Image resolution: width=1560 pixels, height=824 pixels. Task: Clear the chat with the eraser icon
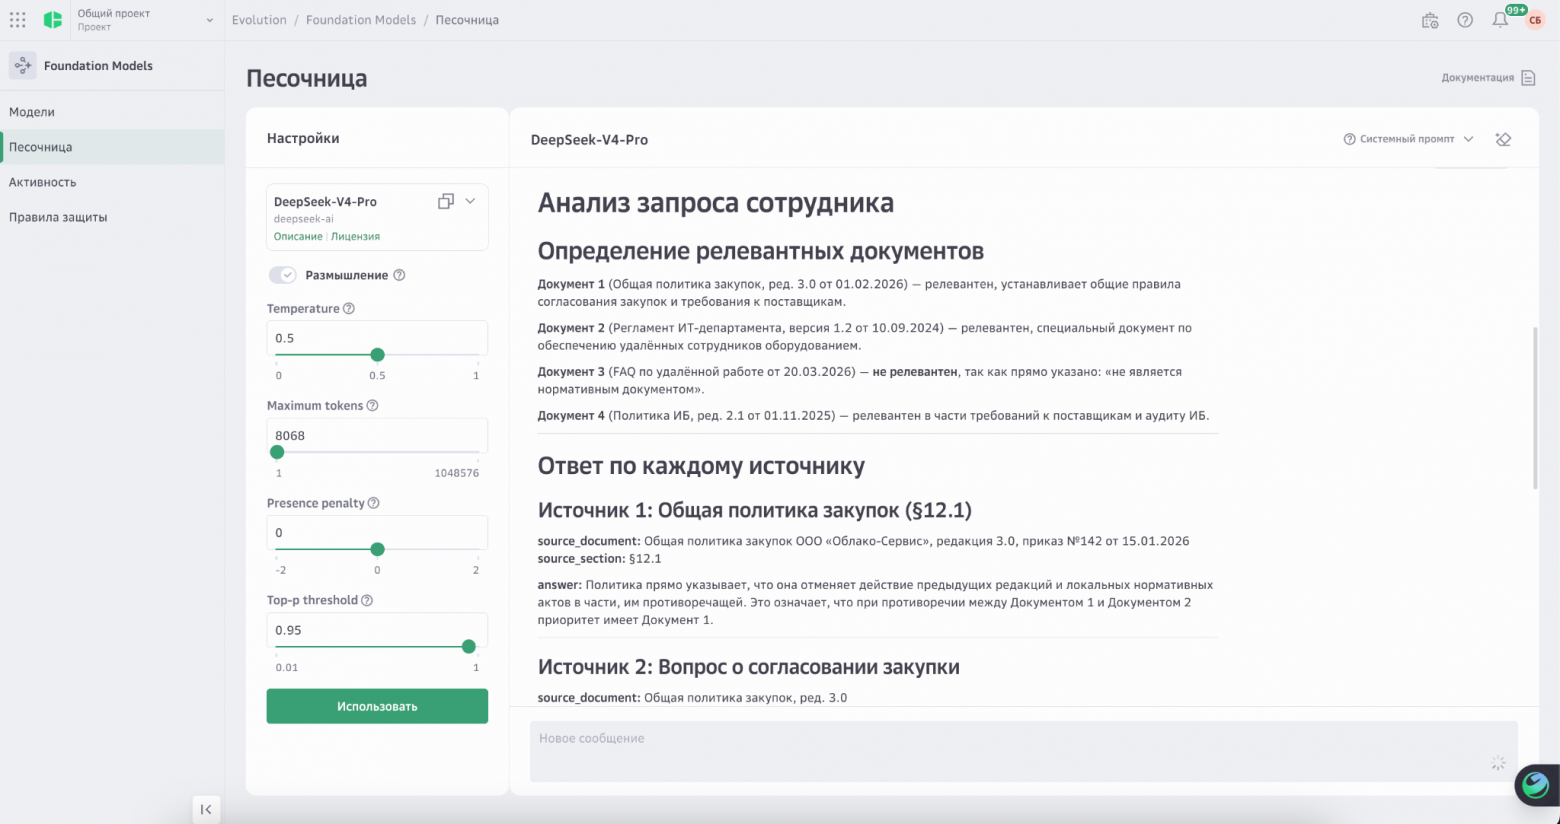[1503, 139]
